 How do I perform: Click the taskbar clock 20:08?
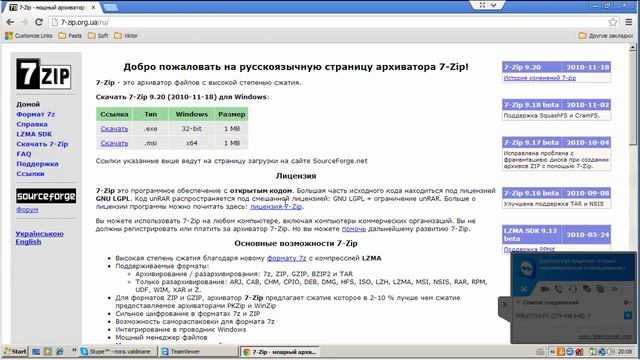[625, 351]
